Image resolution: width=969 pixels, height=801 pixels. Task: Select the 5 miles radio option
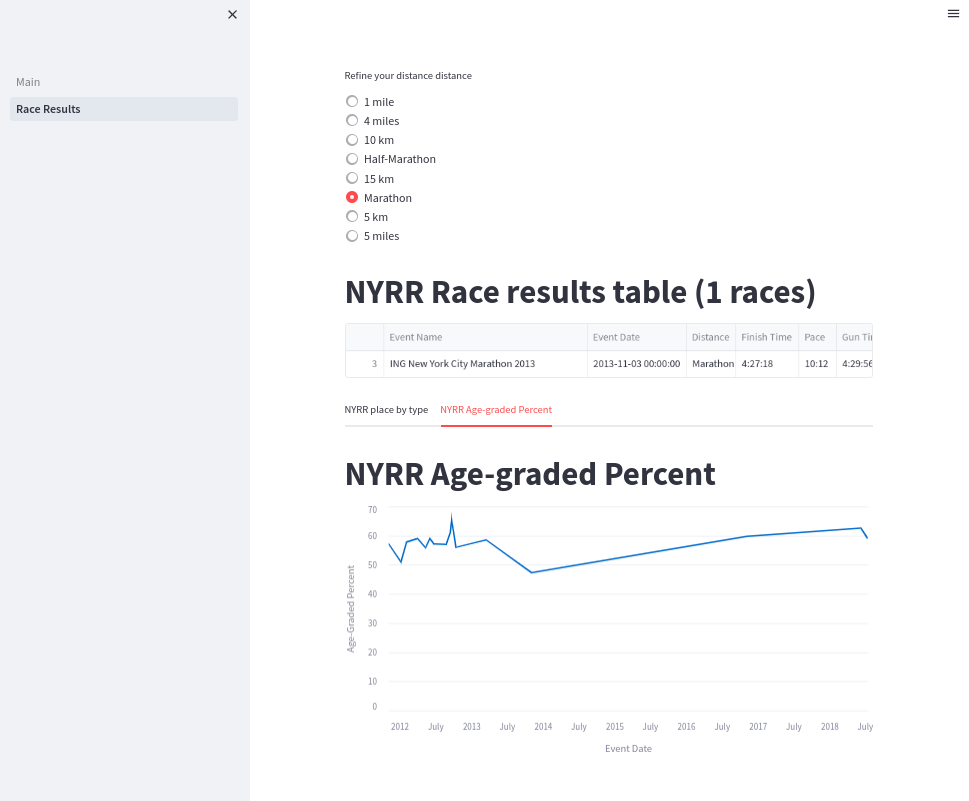[352, 236]
